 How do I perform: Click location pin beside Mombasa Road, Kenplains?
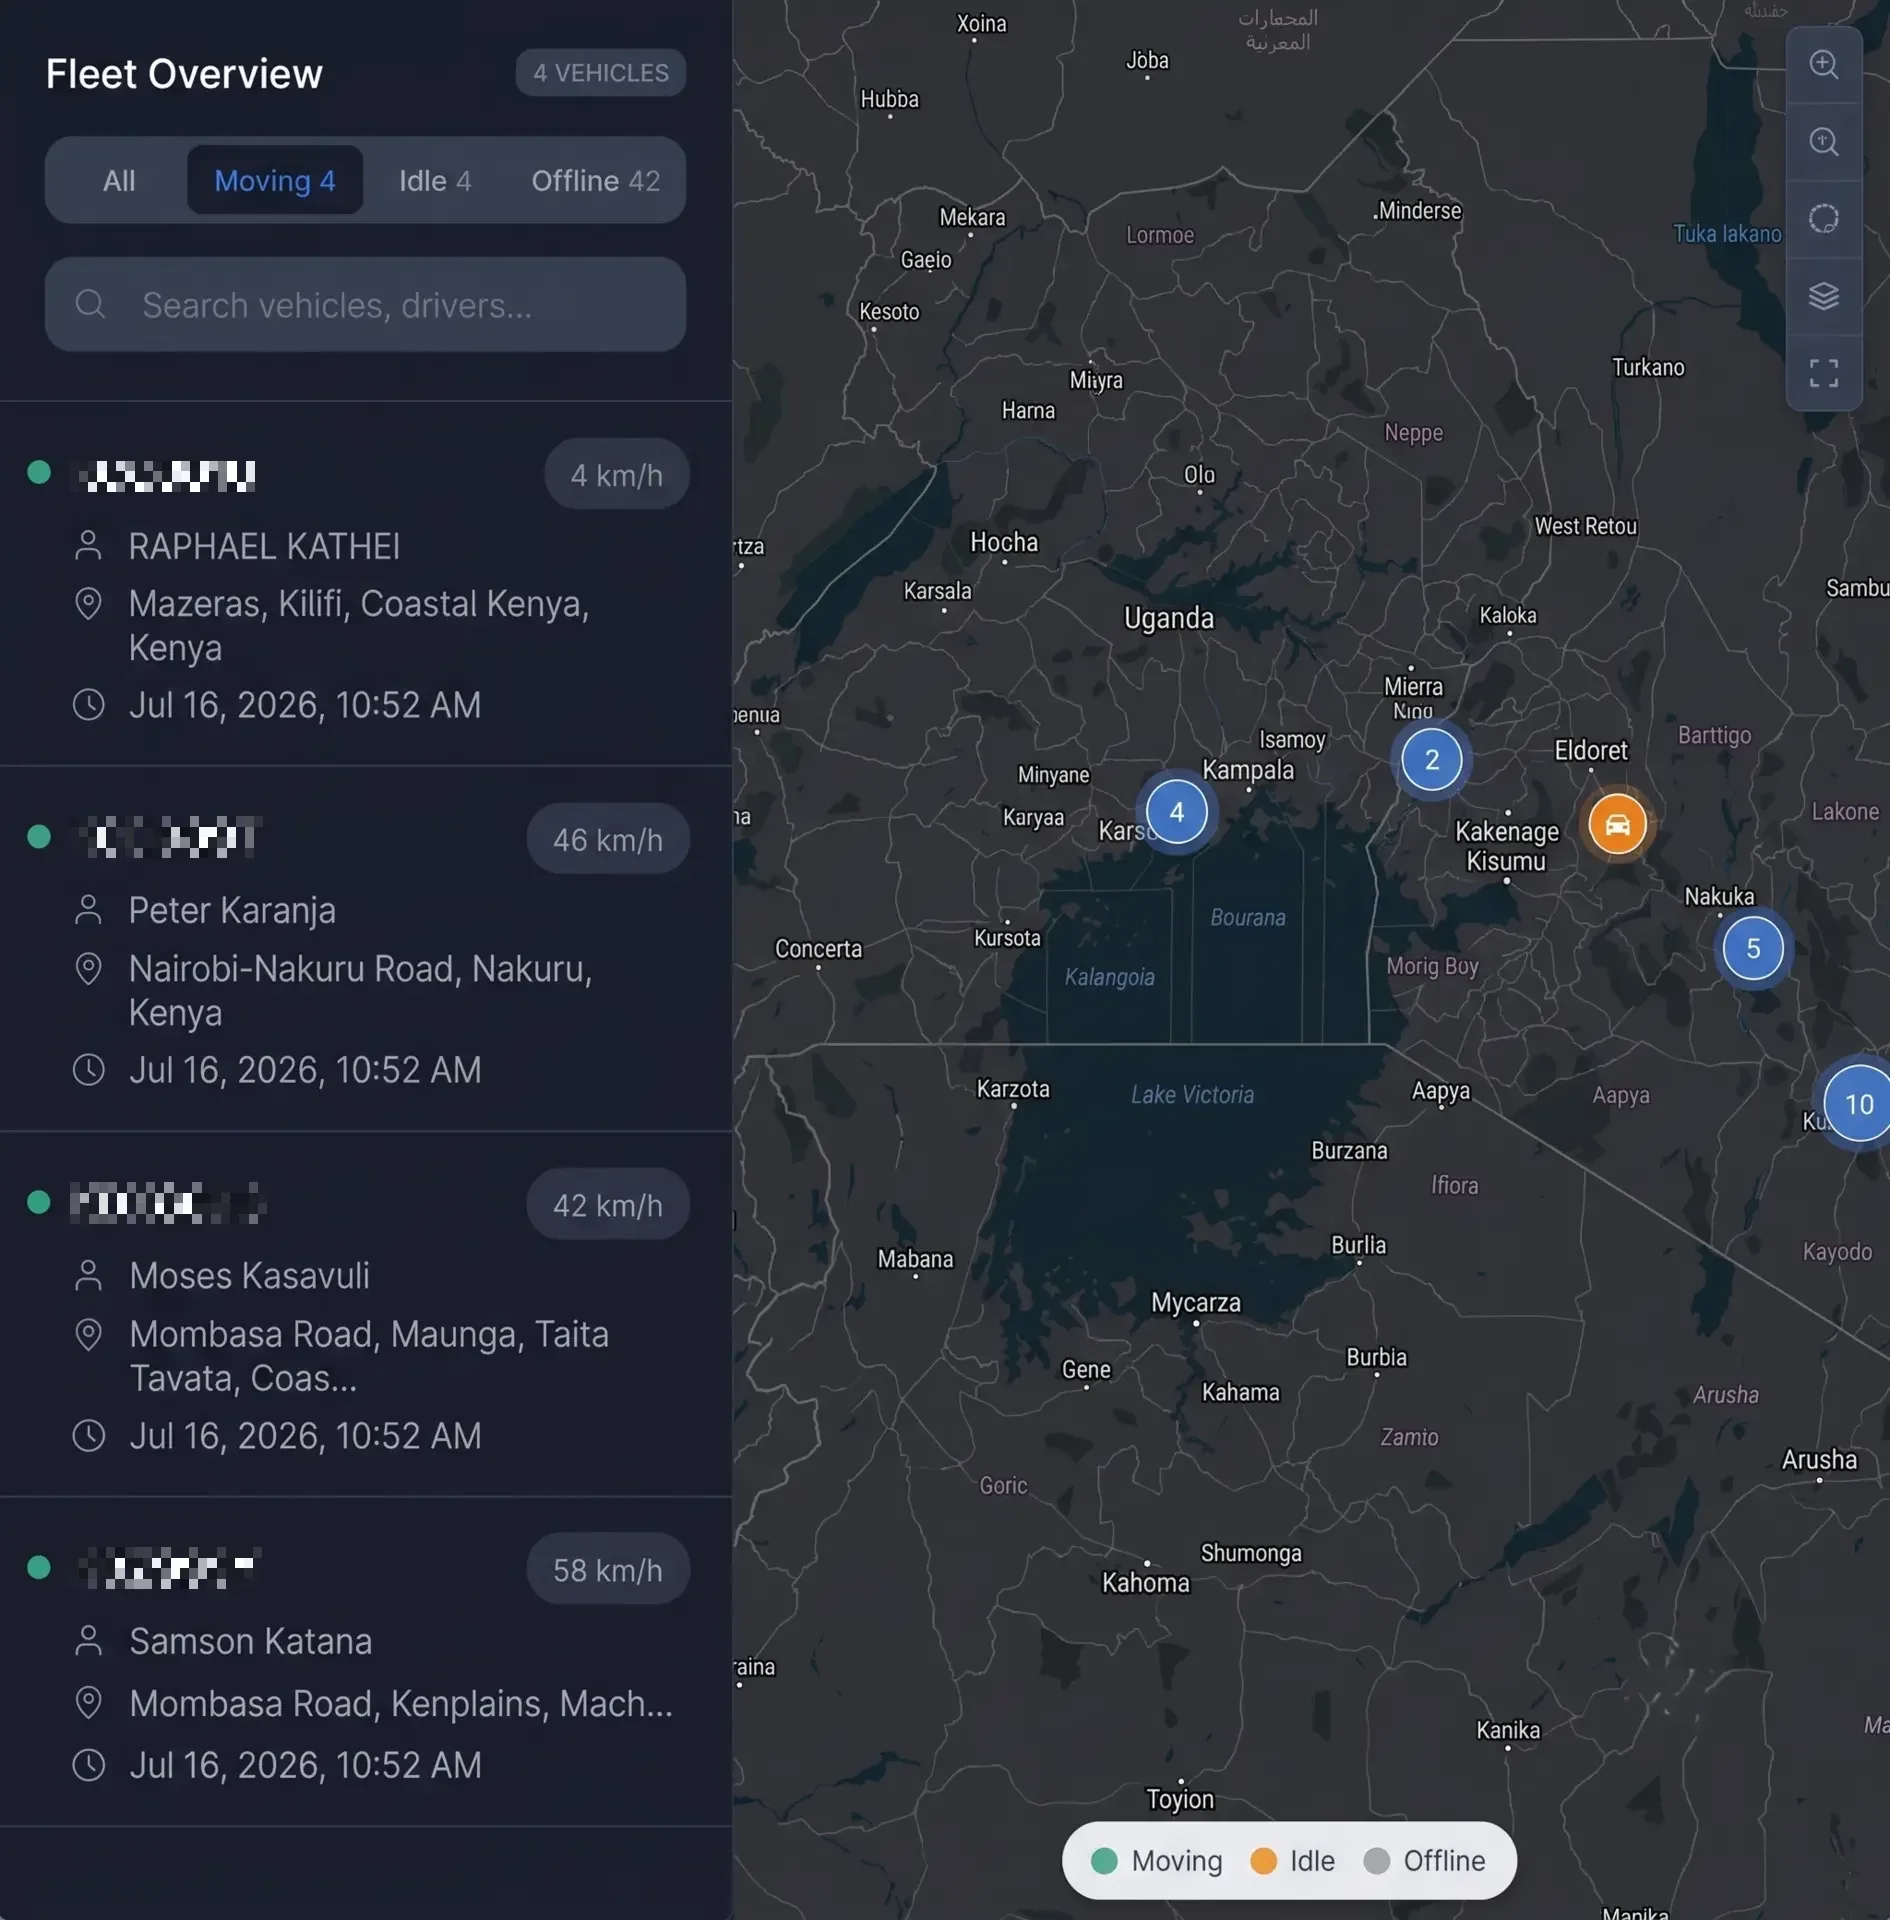coord(89,1703)
